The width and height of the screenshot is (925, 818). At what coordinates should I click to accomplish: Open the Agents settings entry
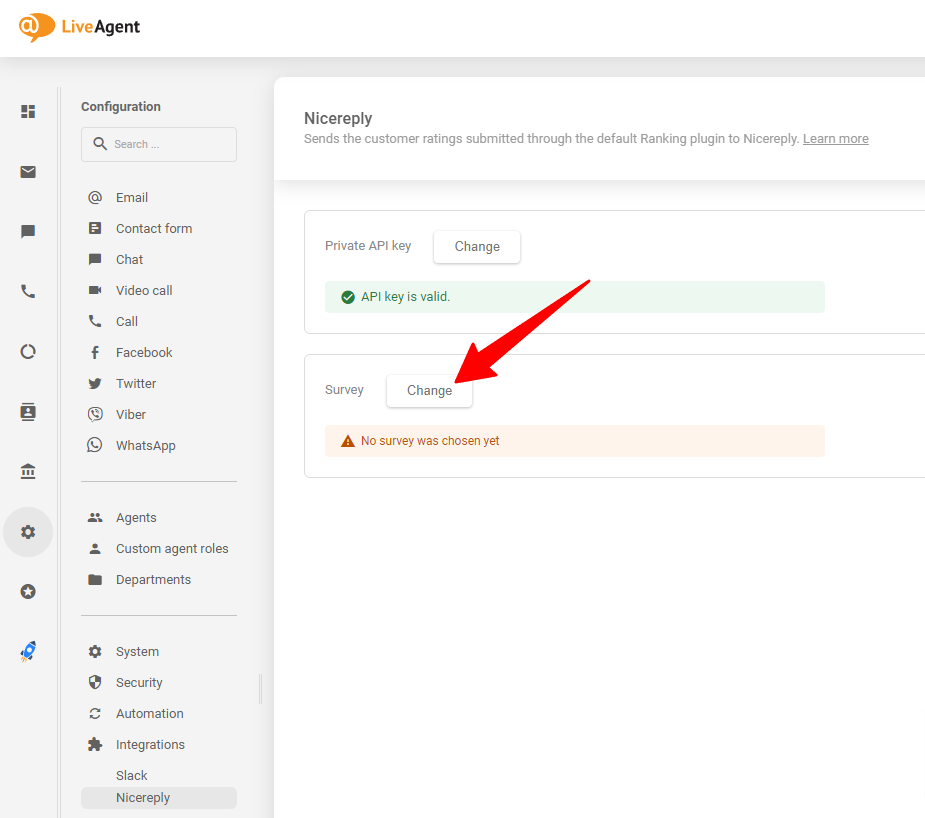(136, 517)
